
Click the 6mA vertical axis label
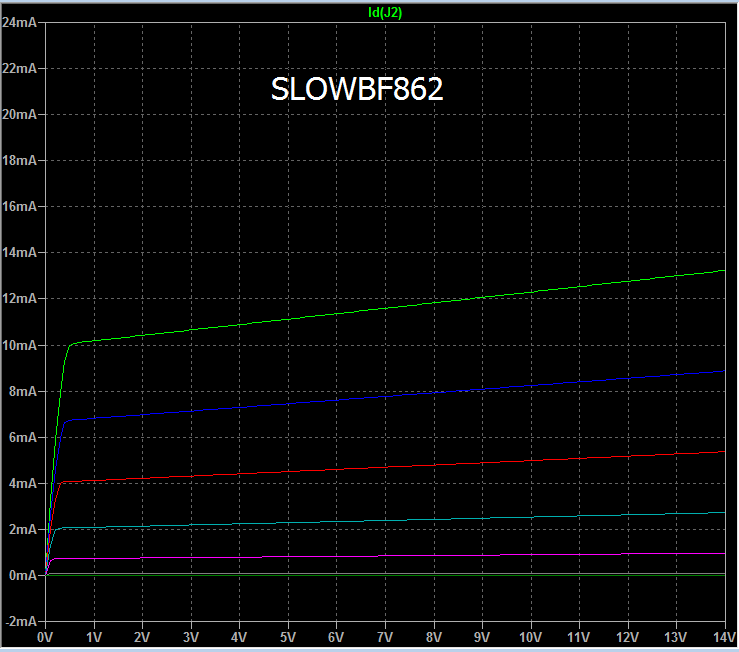(22, 437)
